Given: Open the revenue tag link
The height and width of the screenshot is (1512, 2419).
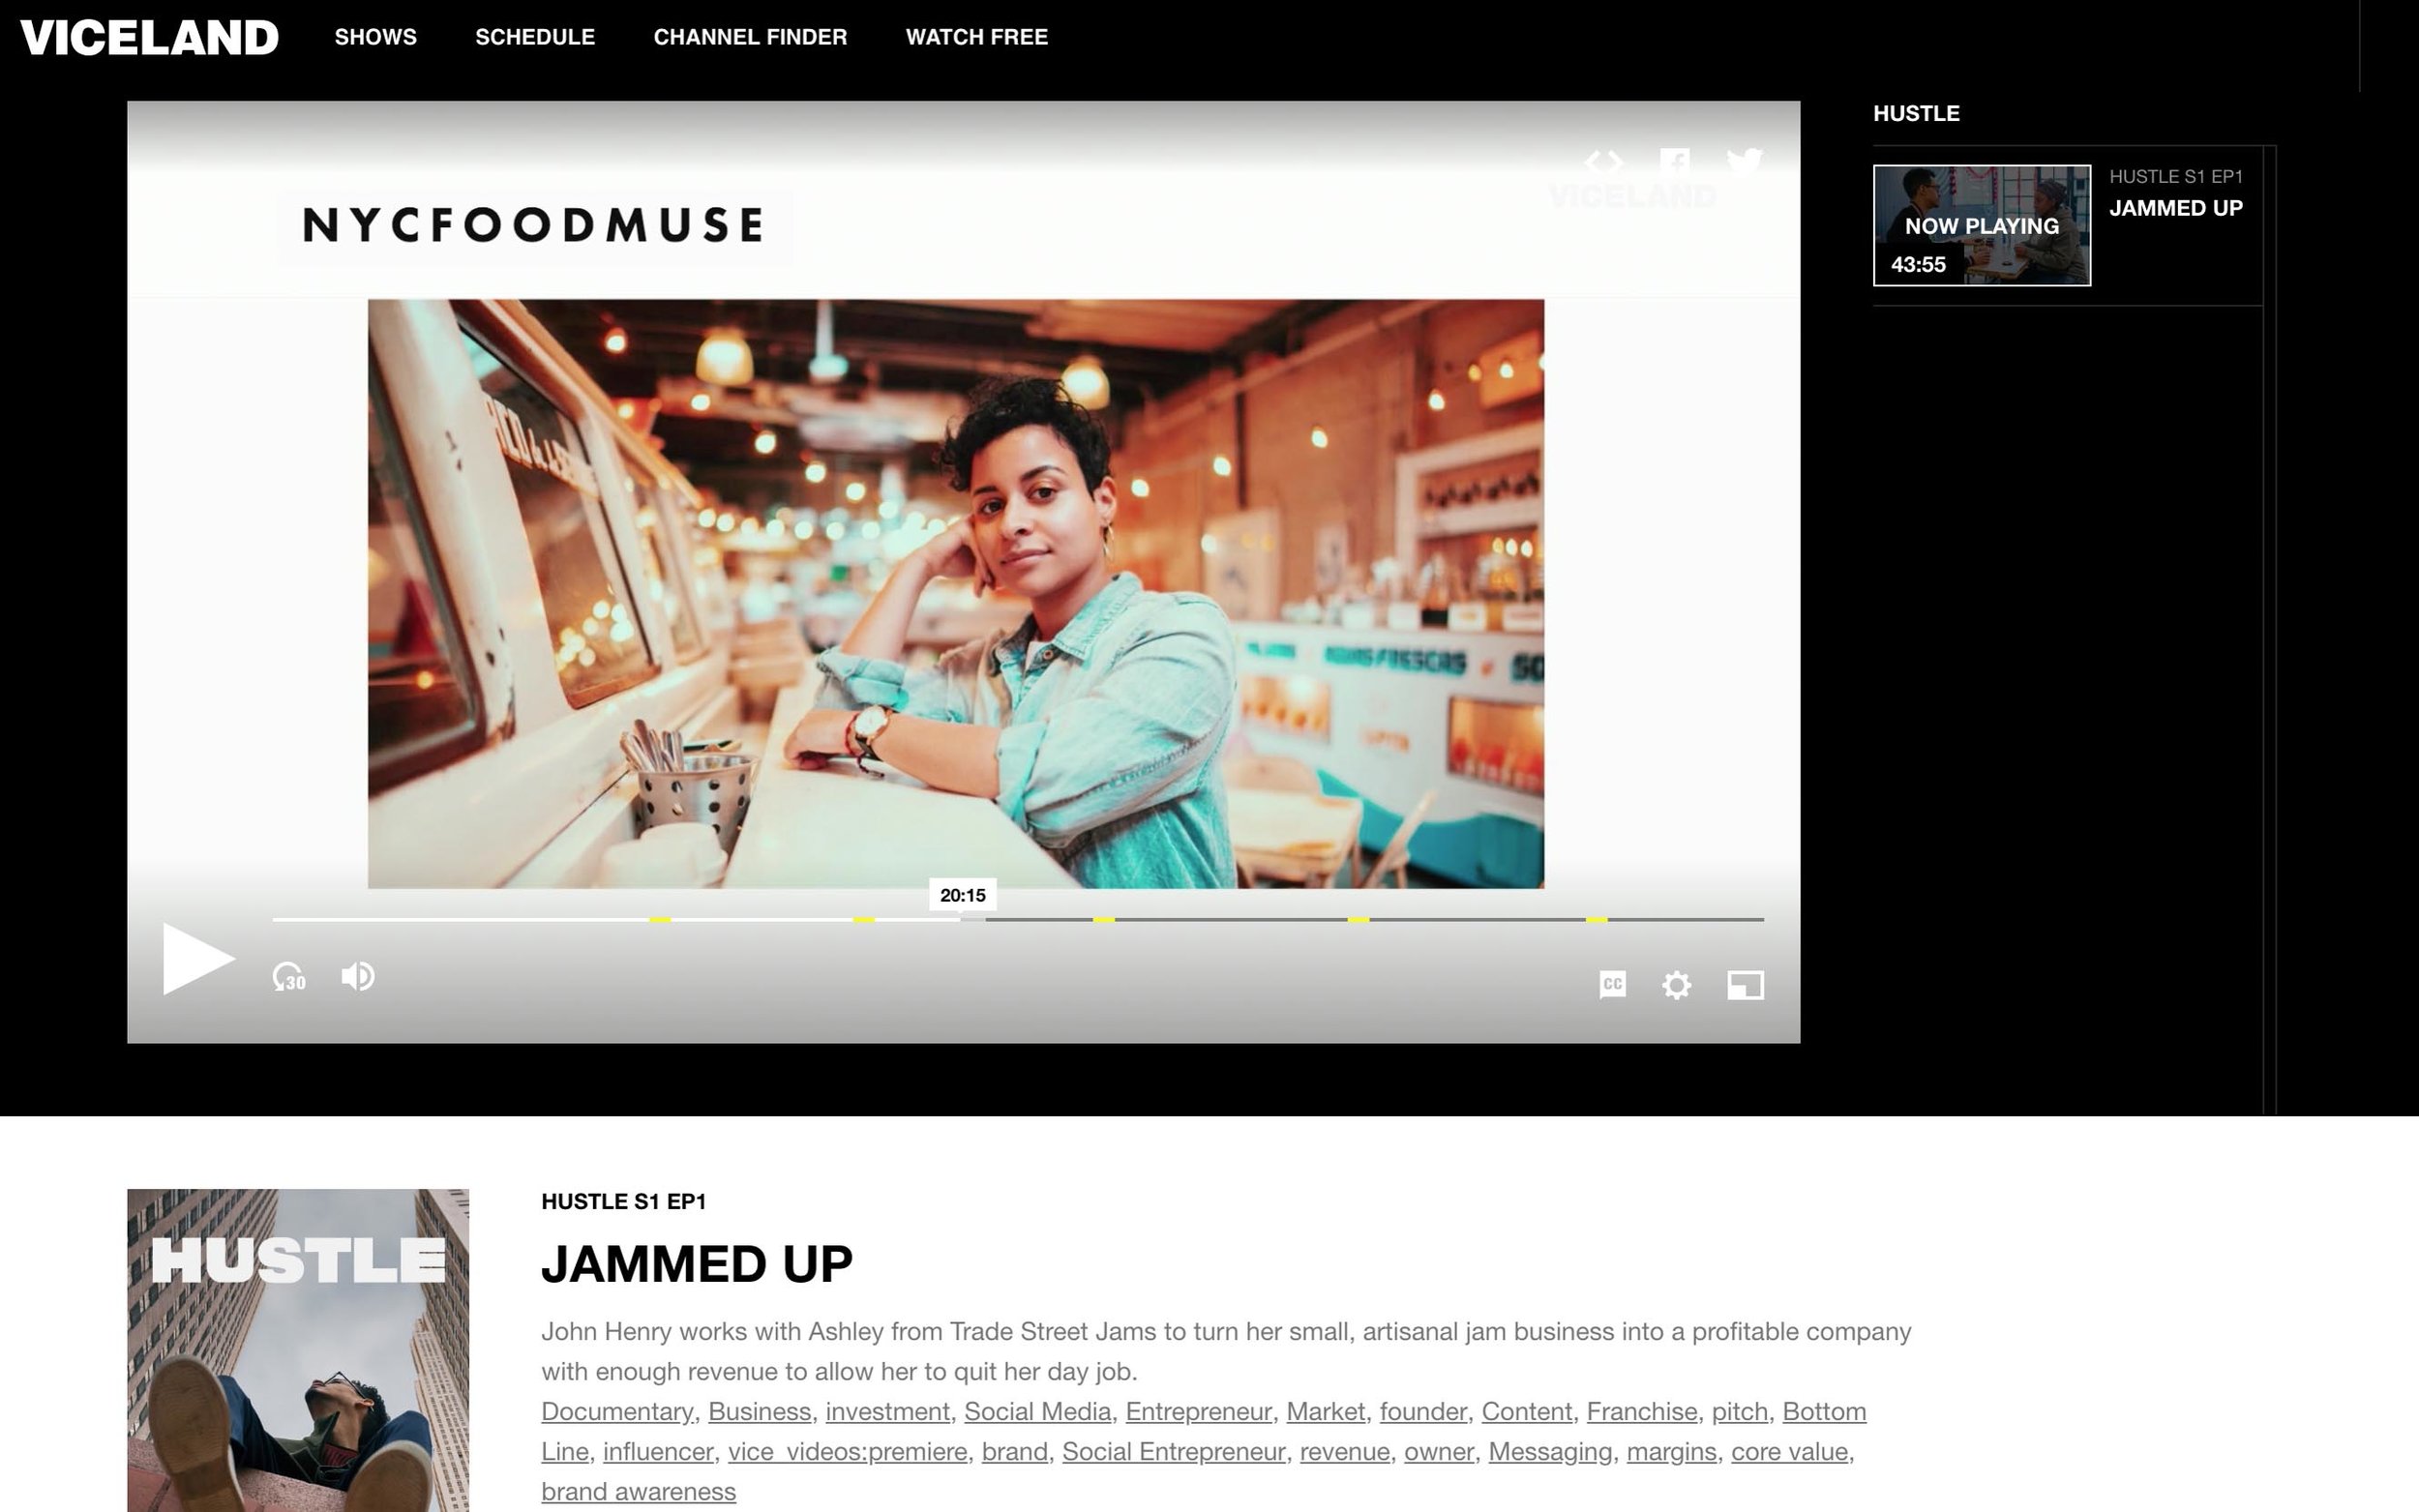Looking at the screenshot, I should (x=1344, y=1451).
